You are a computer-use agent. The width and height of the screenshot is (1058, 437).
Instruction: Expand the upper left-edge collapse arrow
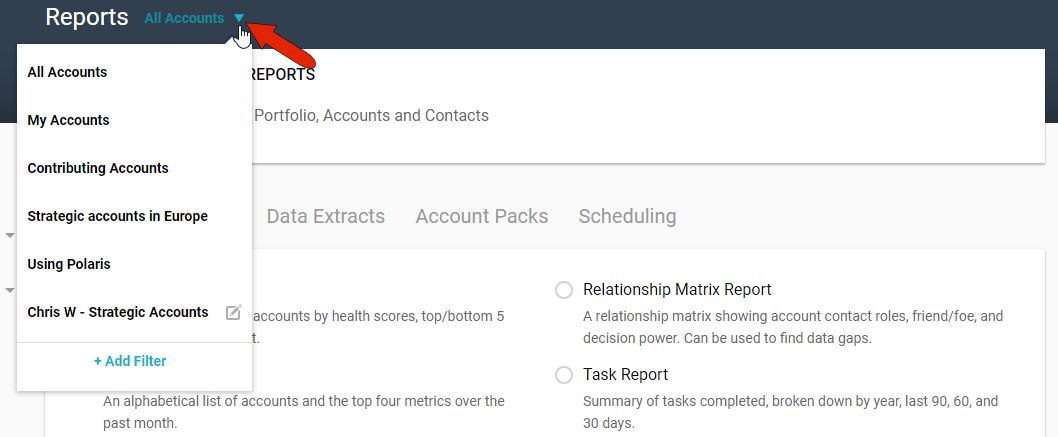click(x=10, y=236)
